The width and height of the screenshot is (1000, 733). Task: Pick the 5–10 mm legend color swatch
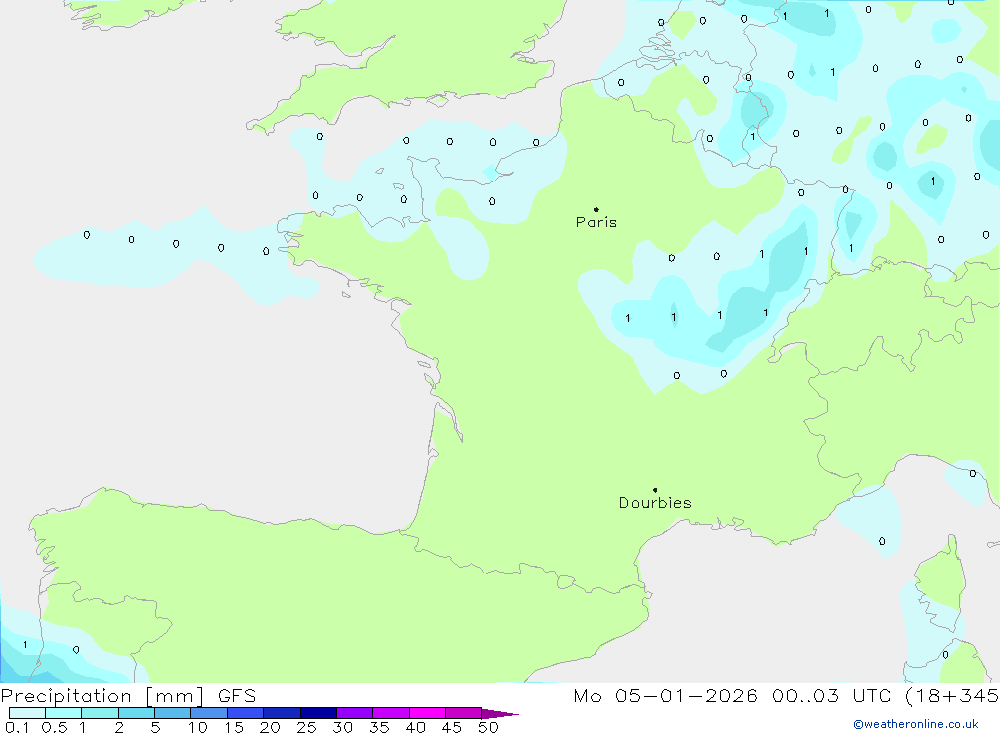click(173, 713)
